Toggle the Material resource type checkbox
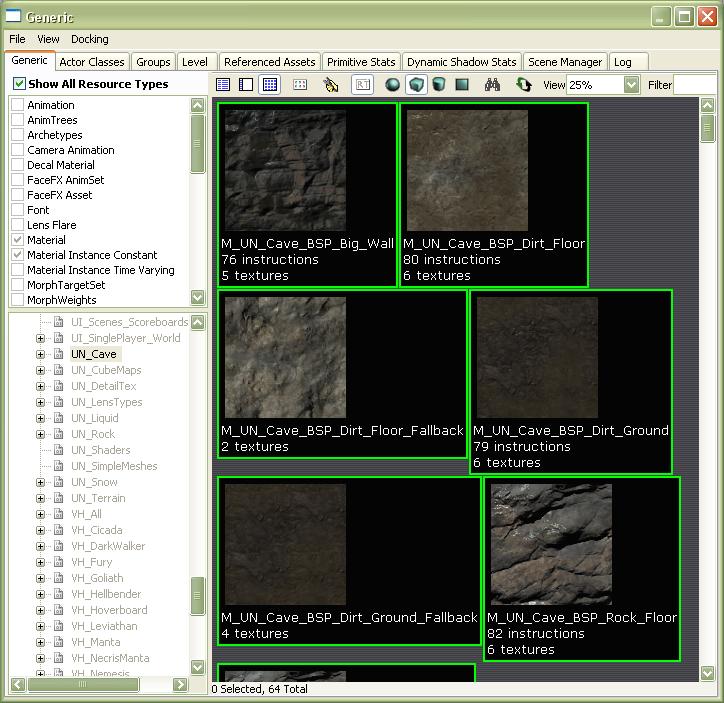Viewport: 724px width, 703px height. (18, 240)
